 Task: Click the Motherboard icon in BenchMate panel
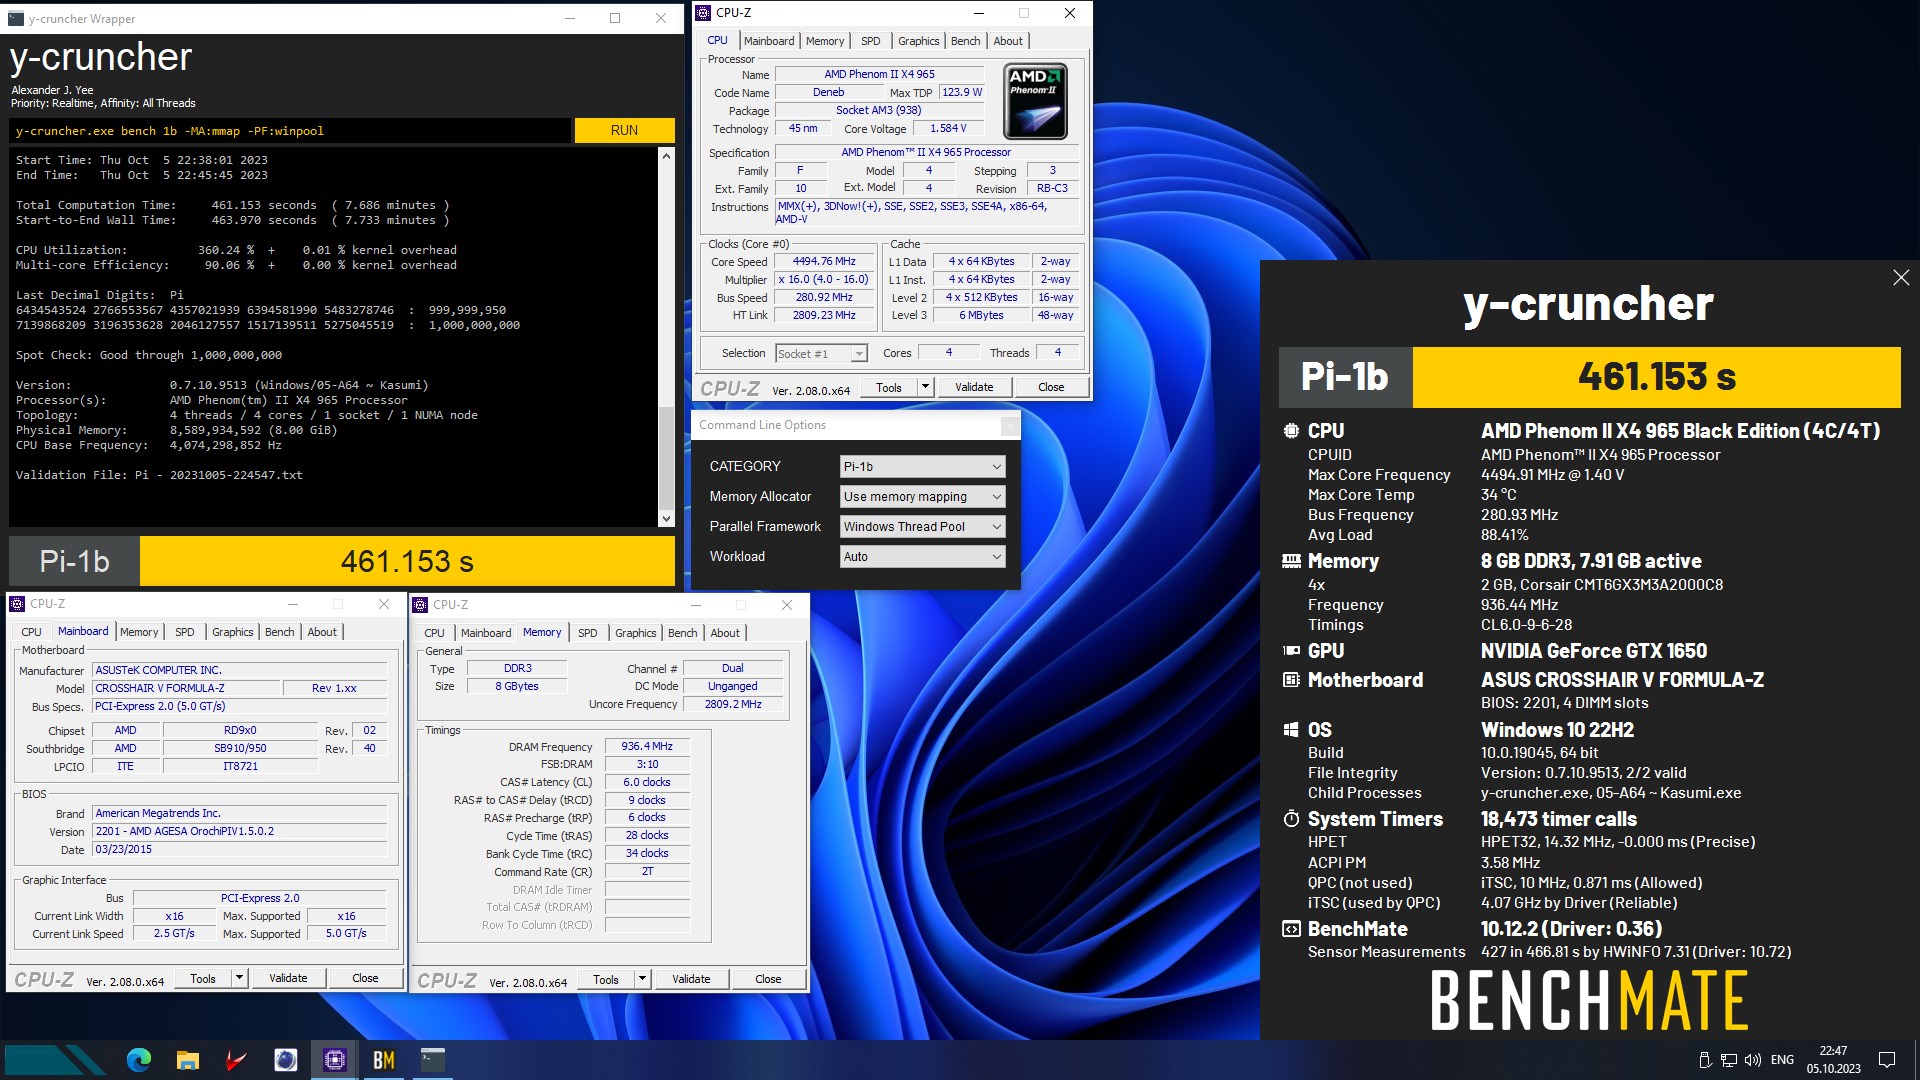(1291, 680)
